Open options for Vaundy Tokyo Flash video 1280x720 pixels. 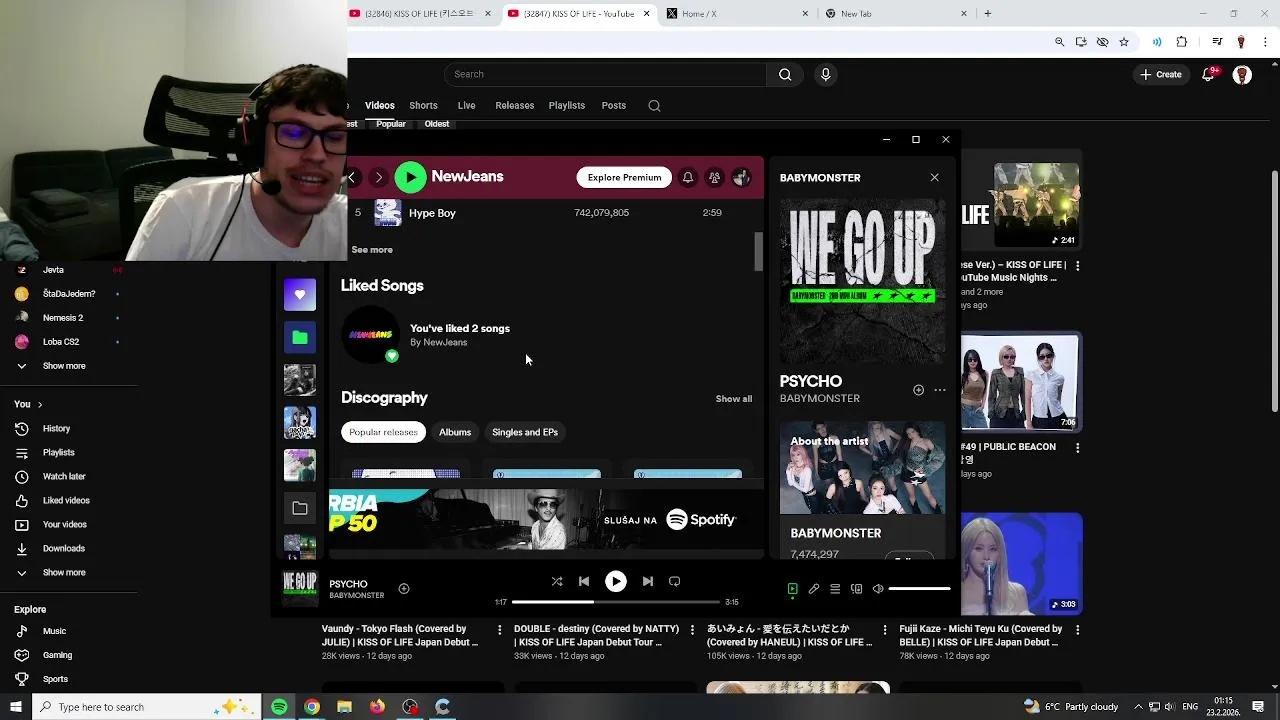coord(500,630)
